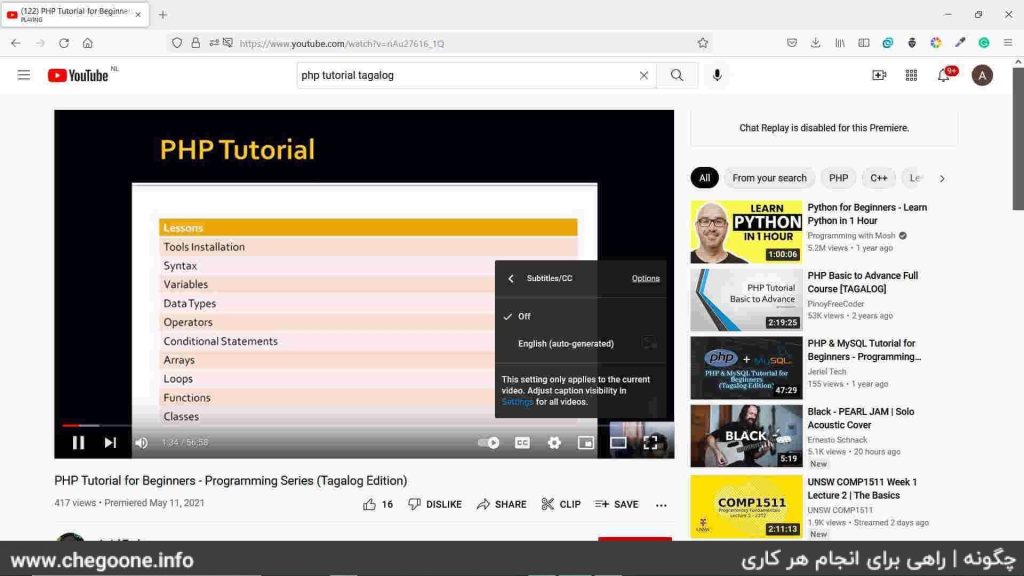The image size is (1024, 576).
Task: Select the C++ filter chip
Action: click(x=878, y=178)
